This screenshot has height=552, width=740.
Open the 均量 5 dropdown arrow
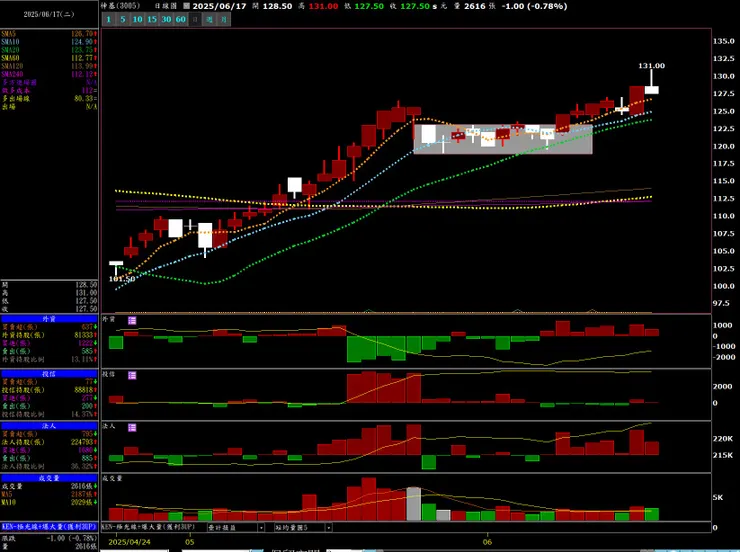point(328,527)
